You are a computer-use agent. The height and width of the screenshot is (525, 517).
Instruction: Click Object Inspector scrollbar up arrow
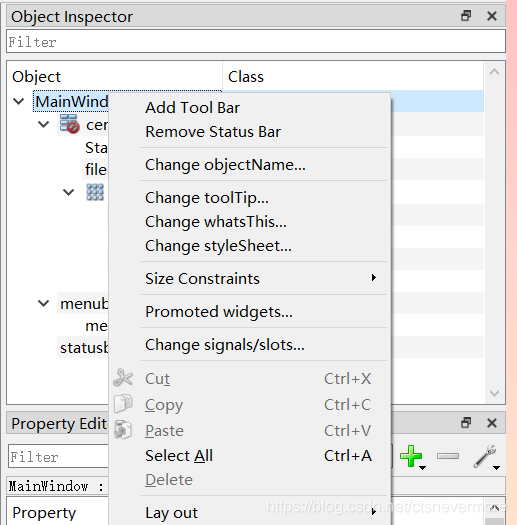[x=495, y=71]
